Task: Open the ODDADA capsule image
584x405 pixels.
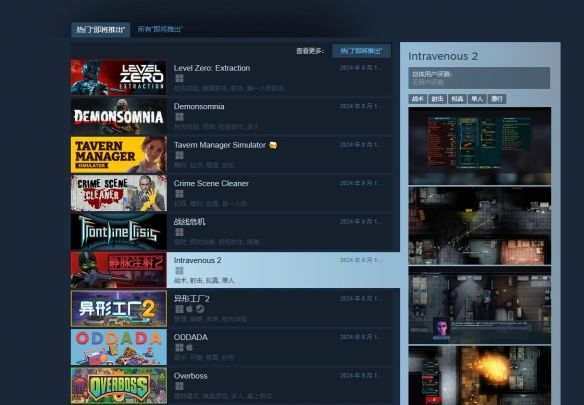Action: 119,347
